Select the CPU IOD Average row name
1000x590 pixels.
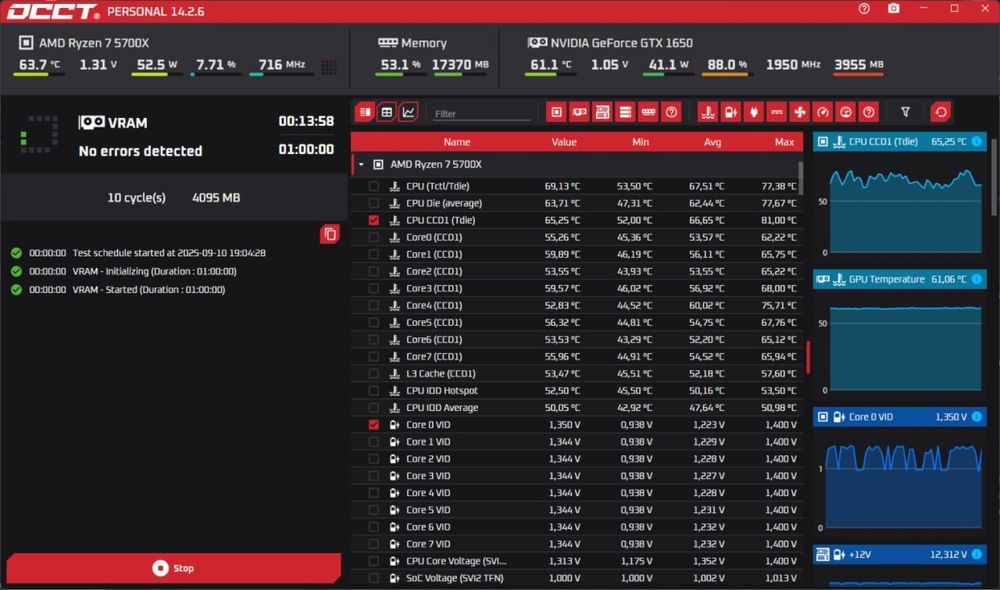(x=442, y=408)
